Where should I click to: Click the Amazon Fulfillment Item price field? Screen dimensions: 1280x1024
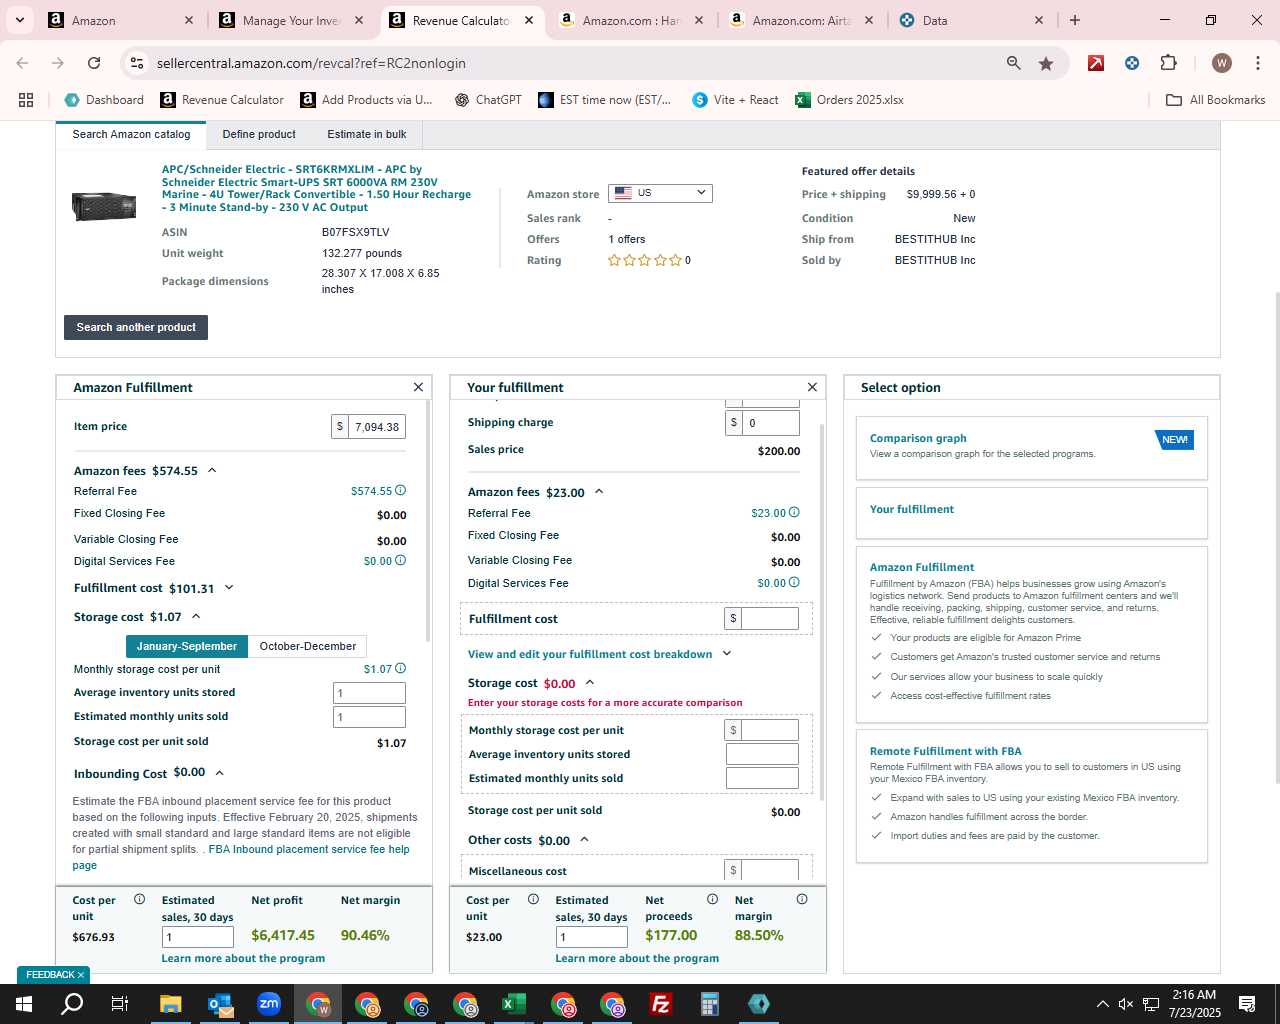(377, 427)
